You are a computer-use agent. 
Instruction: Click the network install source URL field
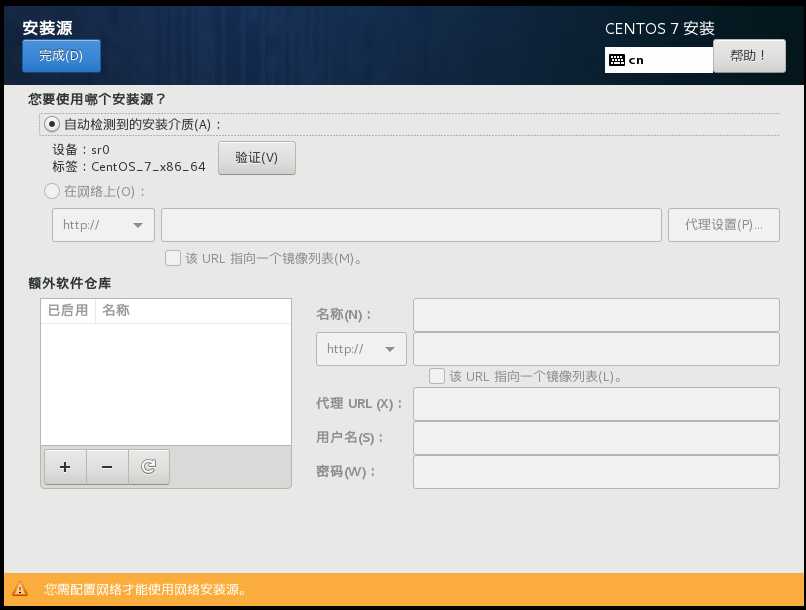pyautogui.click(x=411, y=225)
